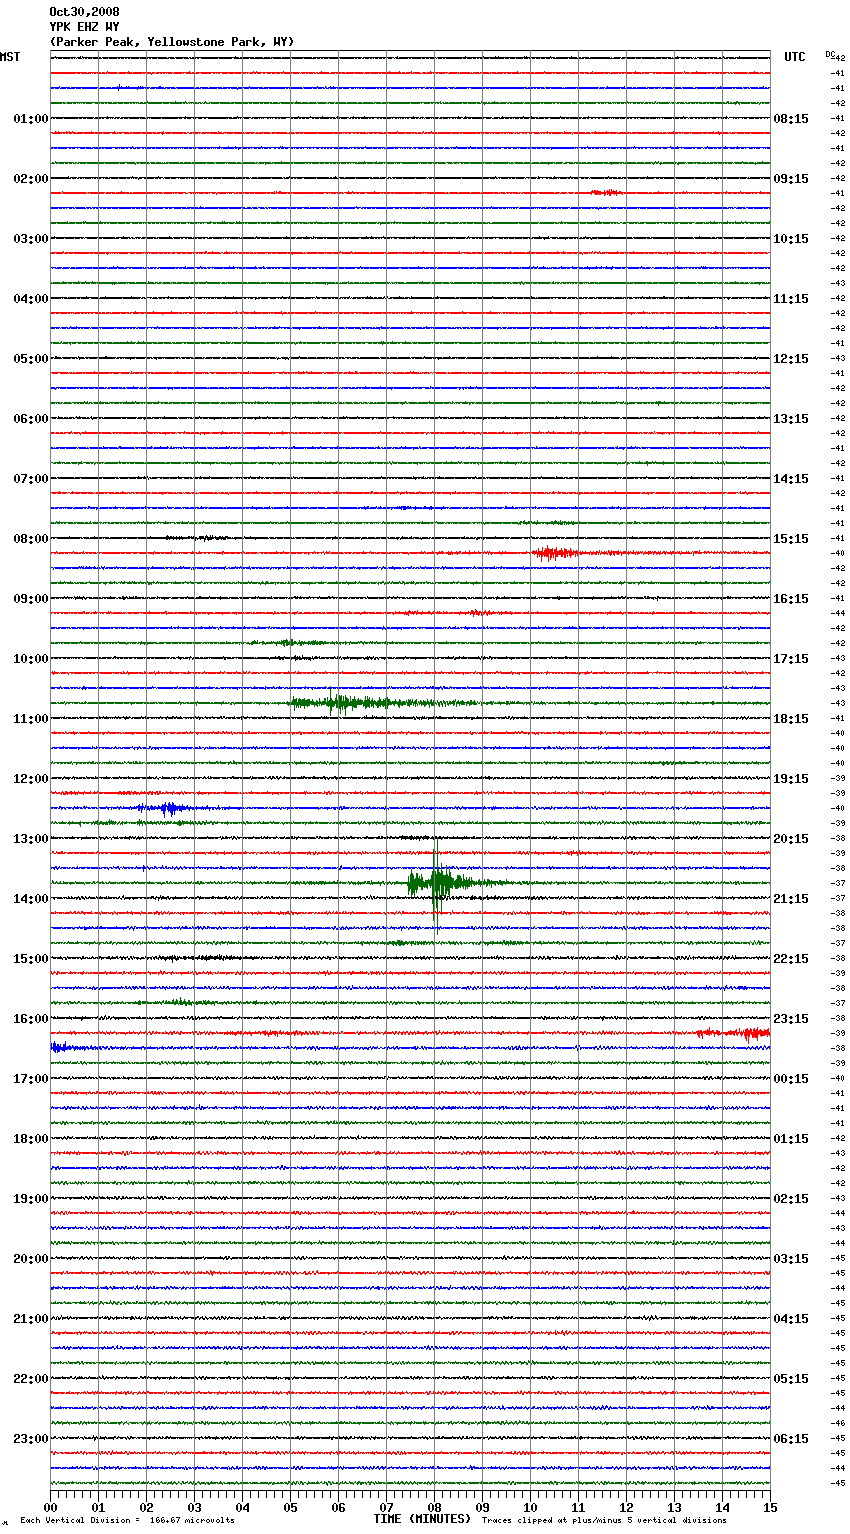The image size is (850, 1534).
Task: Select the 01:15 UTC time label
Action: point(791,1139)
